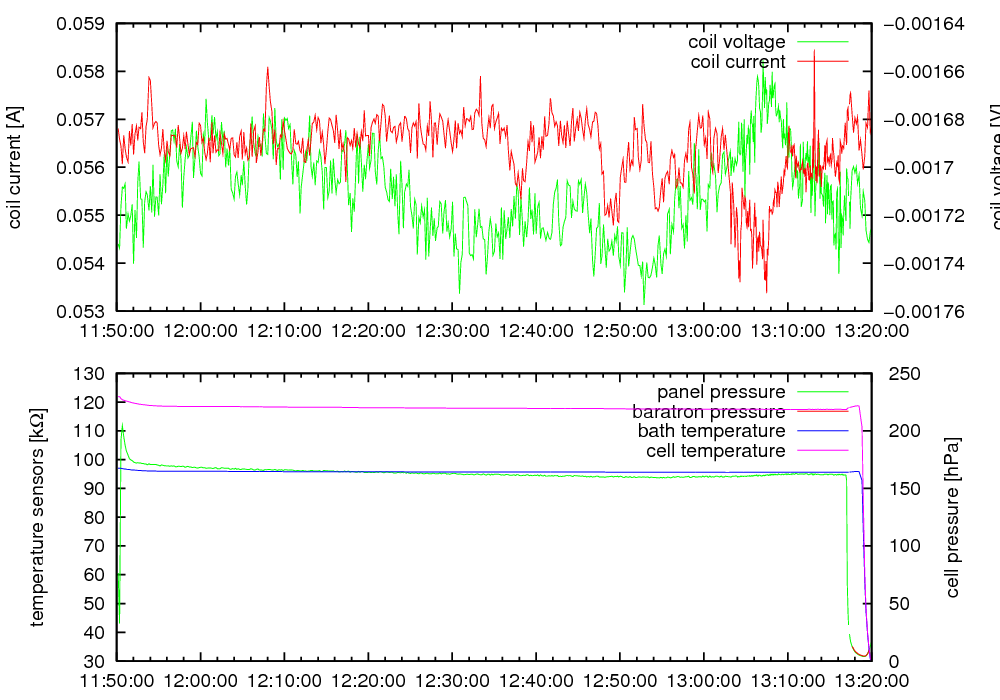Toggle the coil voltage legend entry
The height and width of the screenshot is (700, 1000).
pos(736,42)
